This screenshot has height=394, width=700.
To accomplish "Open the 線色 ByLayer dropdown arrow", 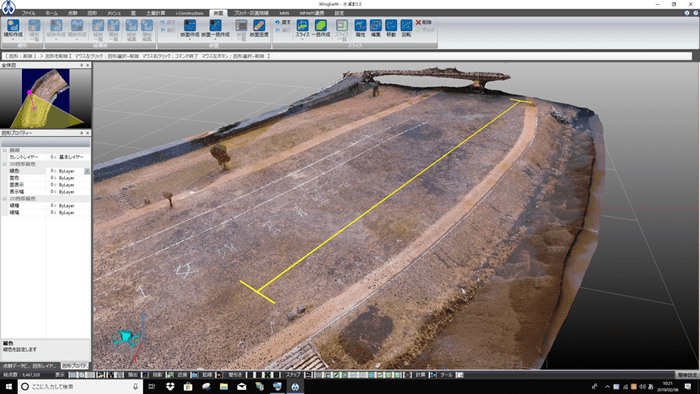I will click(x=87, y=171).
